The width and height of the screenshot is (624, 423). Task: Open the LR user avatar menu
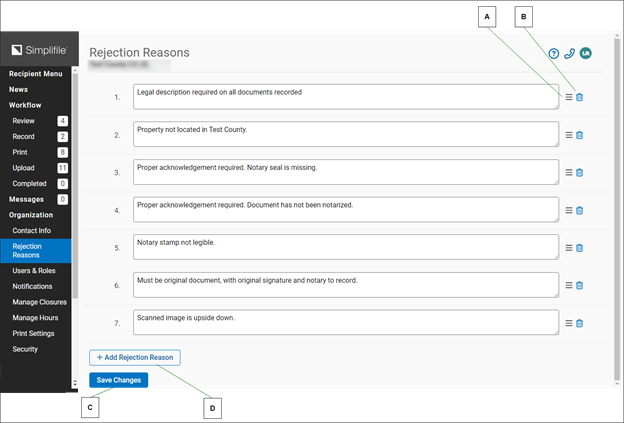click(585, 53)
